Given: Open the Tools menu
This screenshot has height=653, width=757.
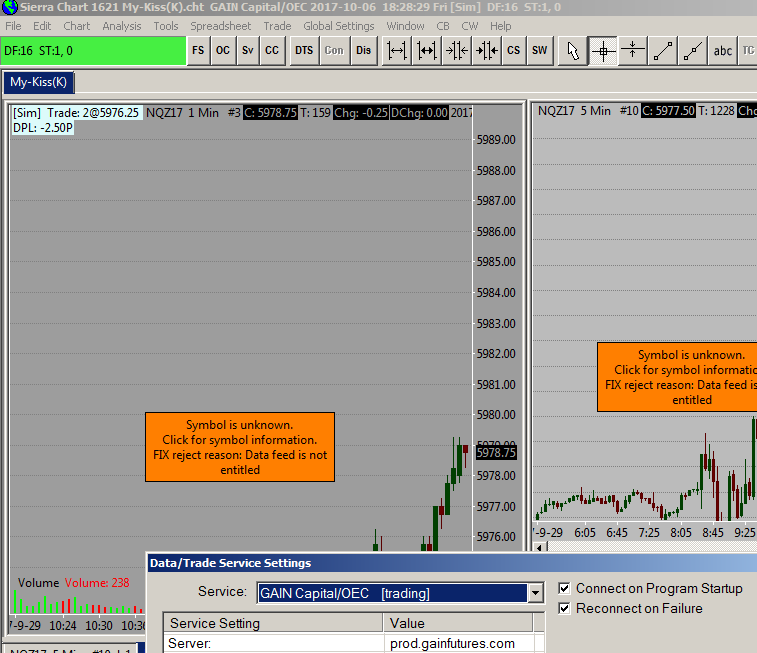Looking at the screenshot, I should click(166, 26).
